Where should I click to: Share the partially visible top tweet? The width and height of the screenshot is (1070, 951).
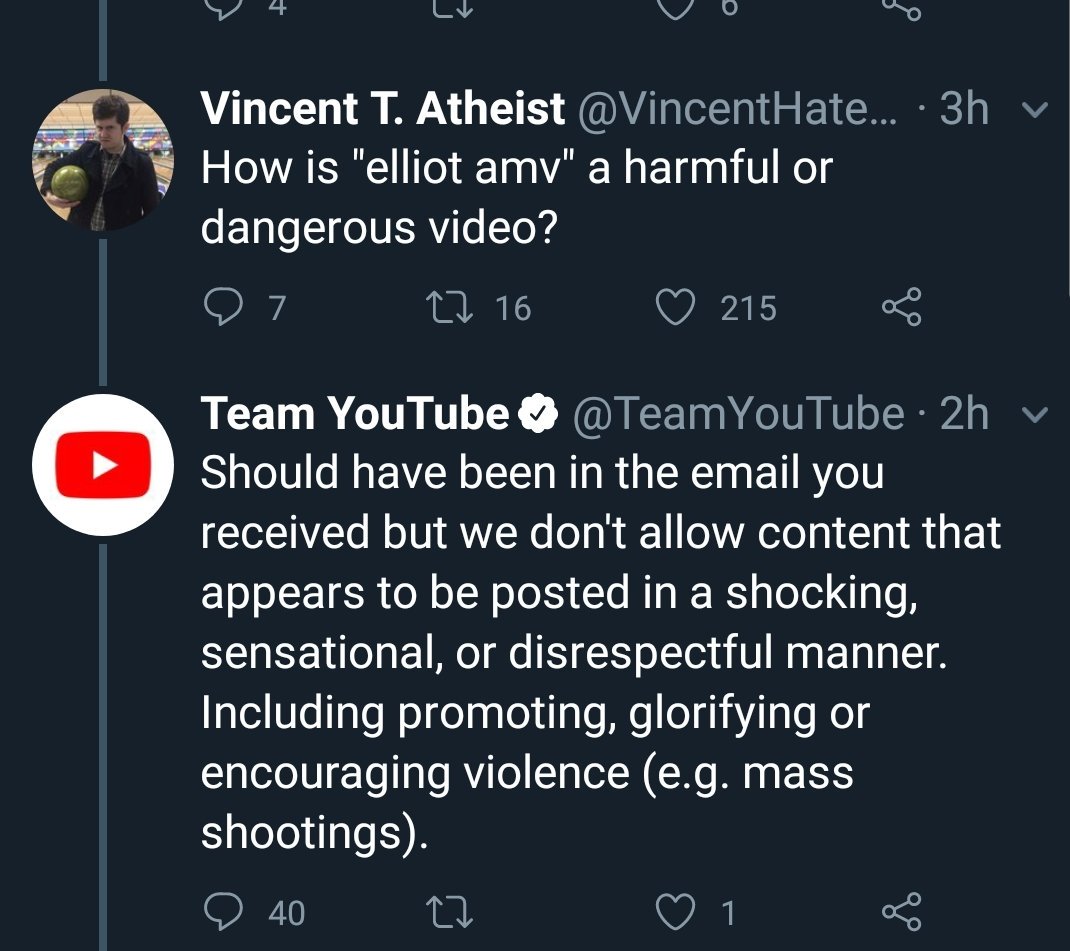901,8
